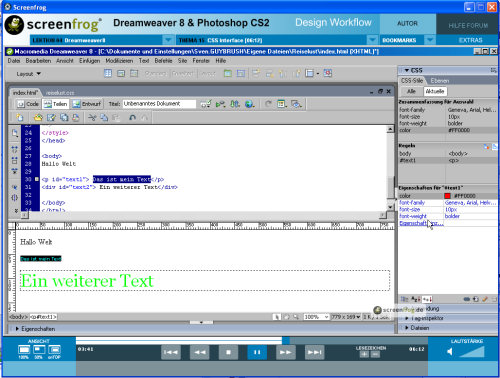Open the EXTRAS section
Screen dimensions: 500x378
pyautogui.click(x=470, y=40)
